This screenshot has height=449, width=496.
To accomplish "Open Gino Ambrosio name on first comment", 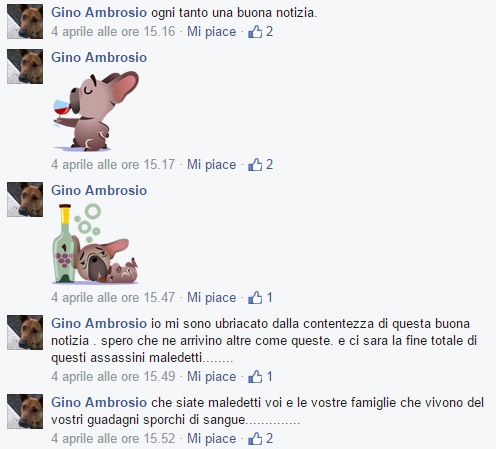I will (99, 13).
